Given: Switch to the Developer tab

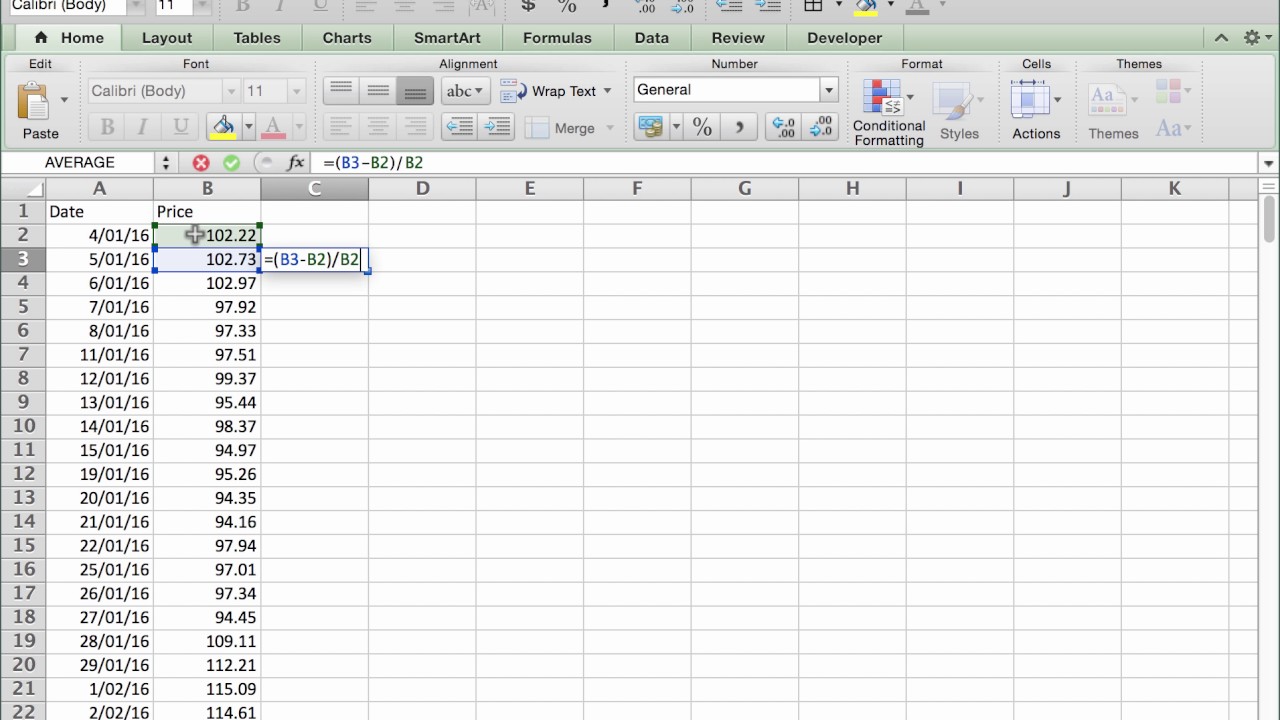Looking at the screenshot, I should (x=845, y=38).
